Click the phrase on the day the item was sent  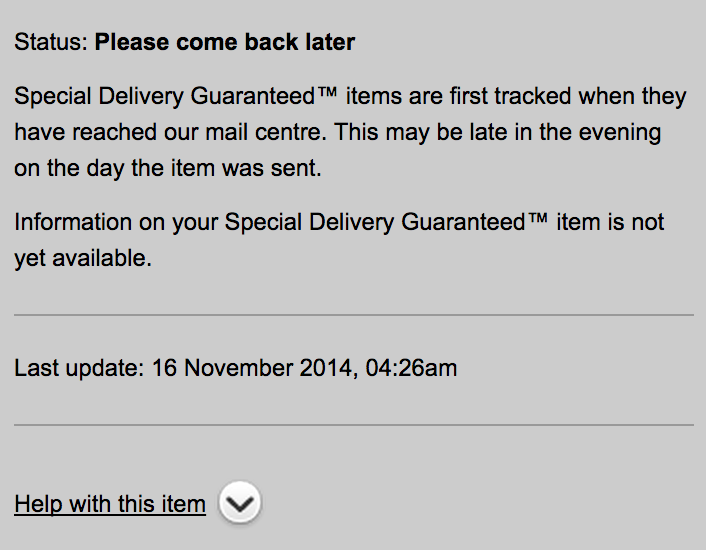tap(168, 169)
